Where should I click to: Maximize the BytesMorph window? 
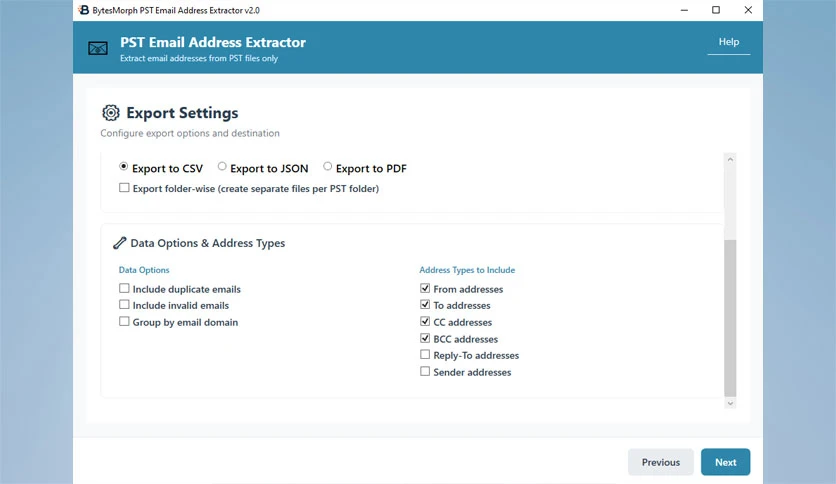click(x=716, y=10)
